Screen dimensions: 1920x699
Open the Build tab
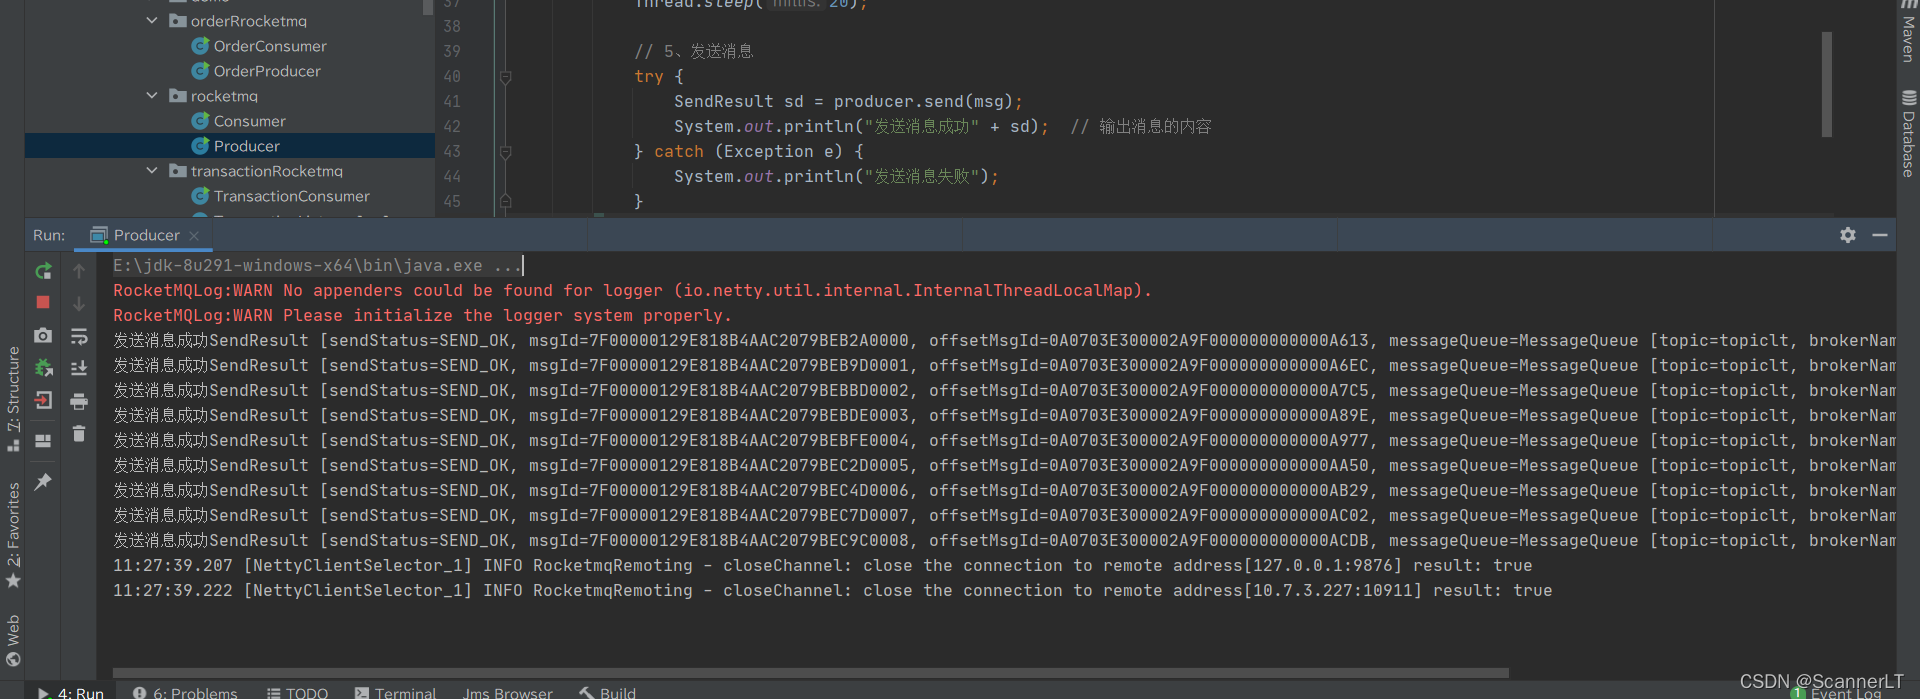point(608,692)
